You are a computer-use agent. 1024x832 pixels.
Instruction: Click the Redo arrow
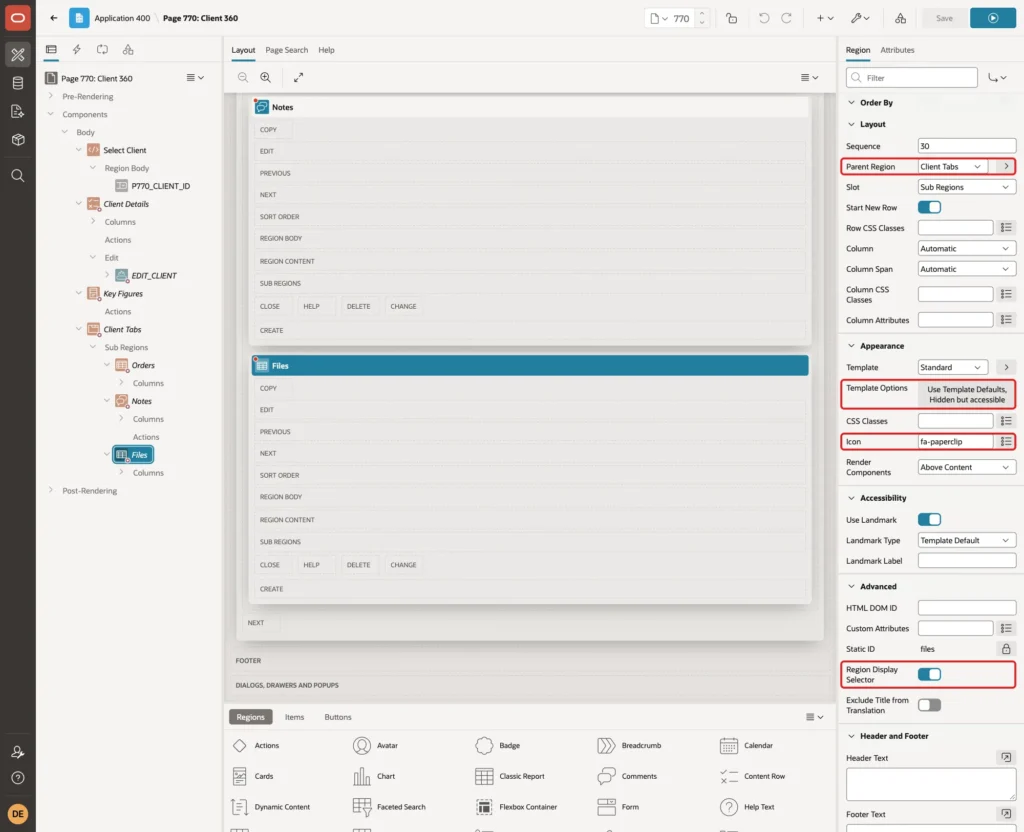tap(786, 18)
